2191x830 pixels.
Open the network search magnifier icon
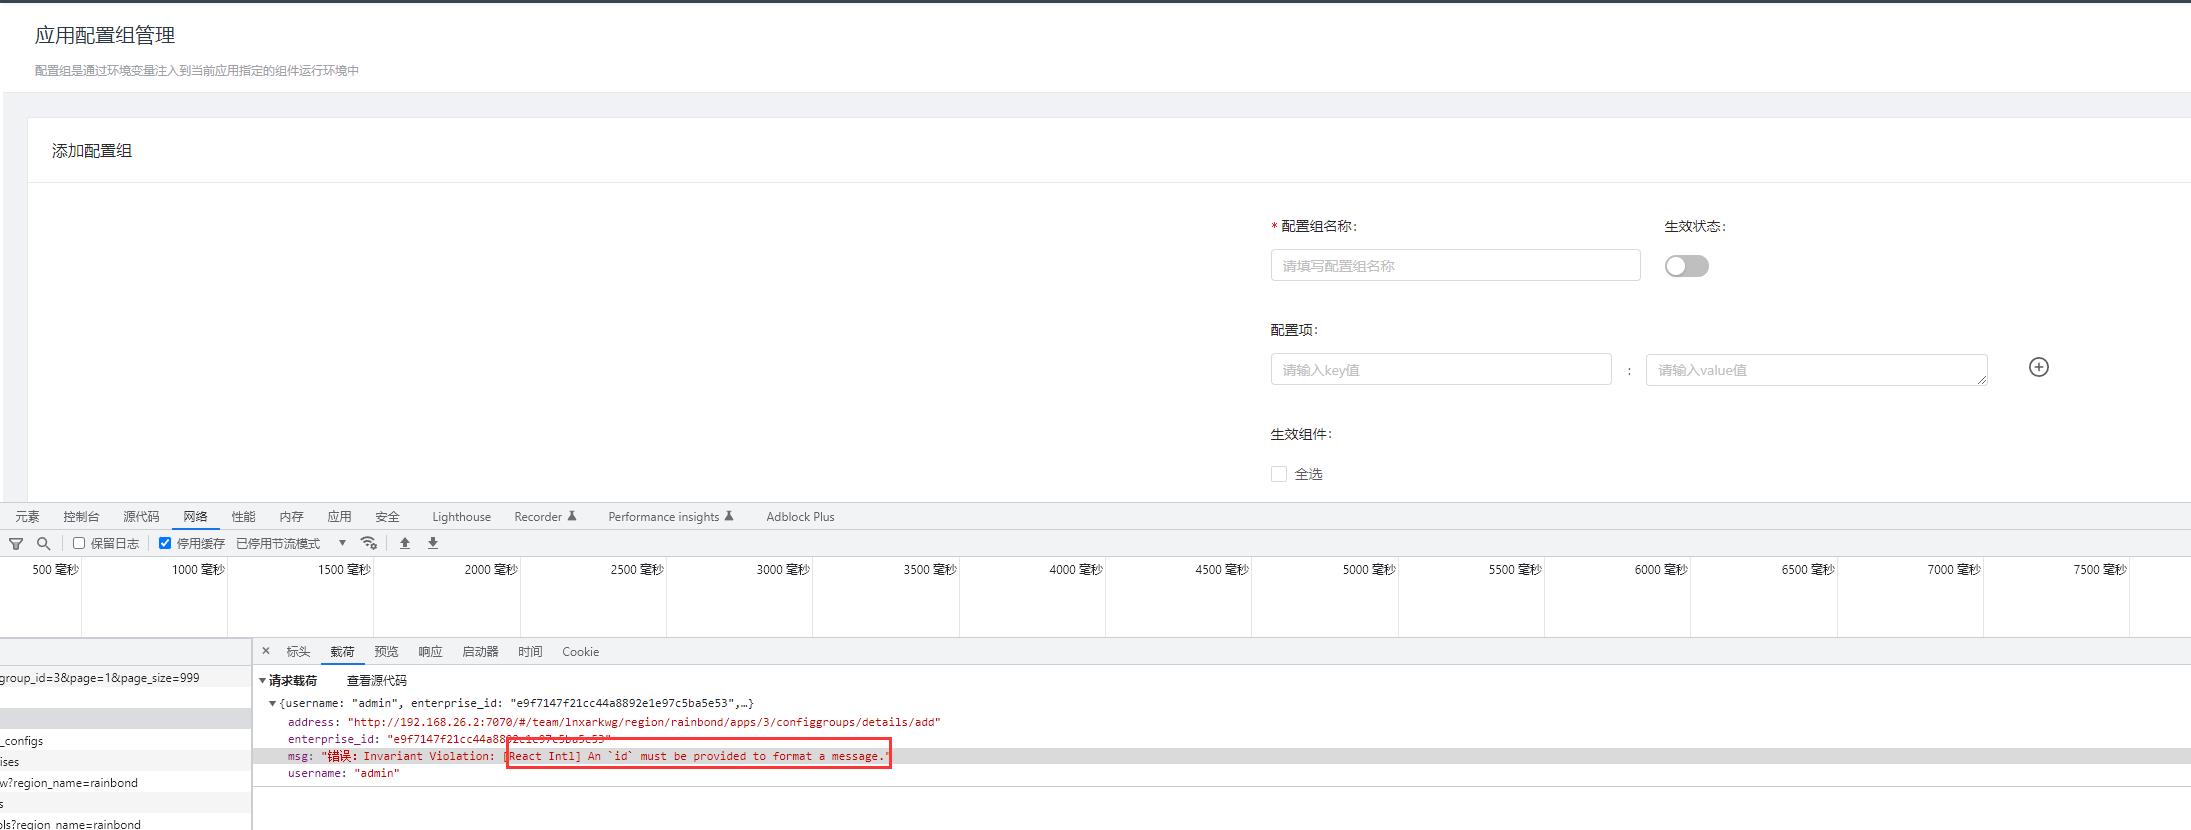[43, 543]
